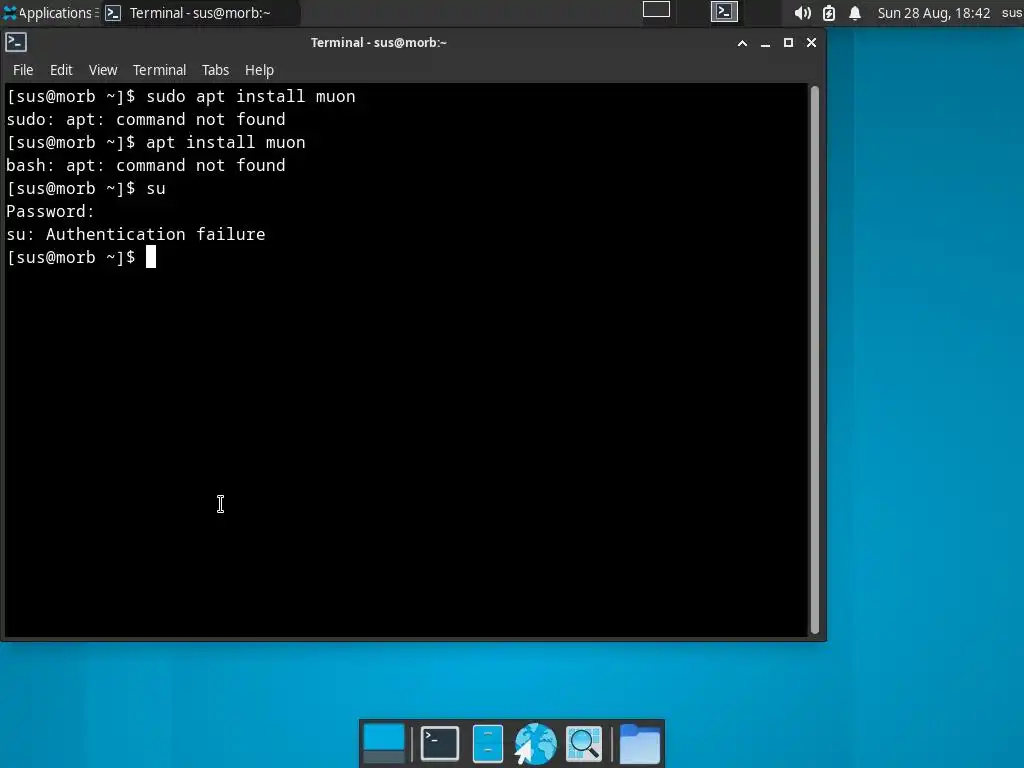Click the terminal cursor at the last prompt
Viewport: 1024px width, 768px height.
tap(151, 257)
